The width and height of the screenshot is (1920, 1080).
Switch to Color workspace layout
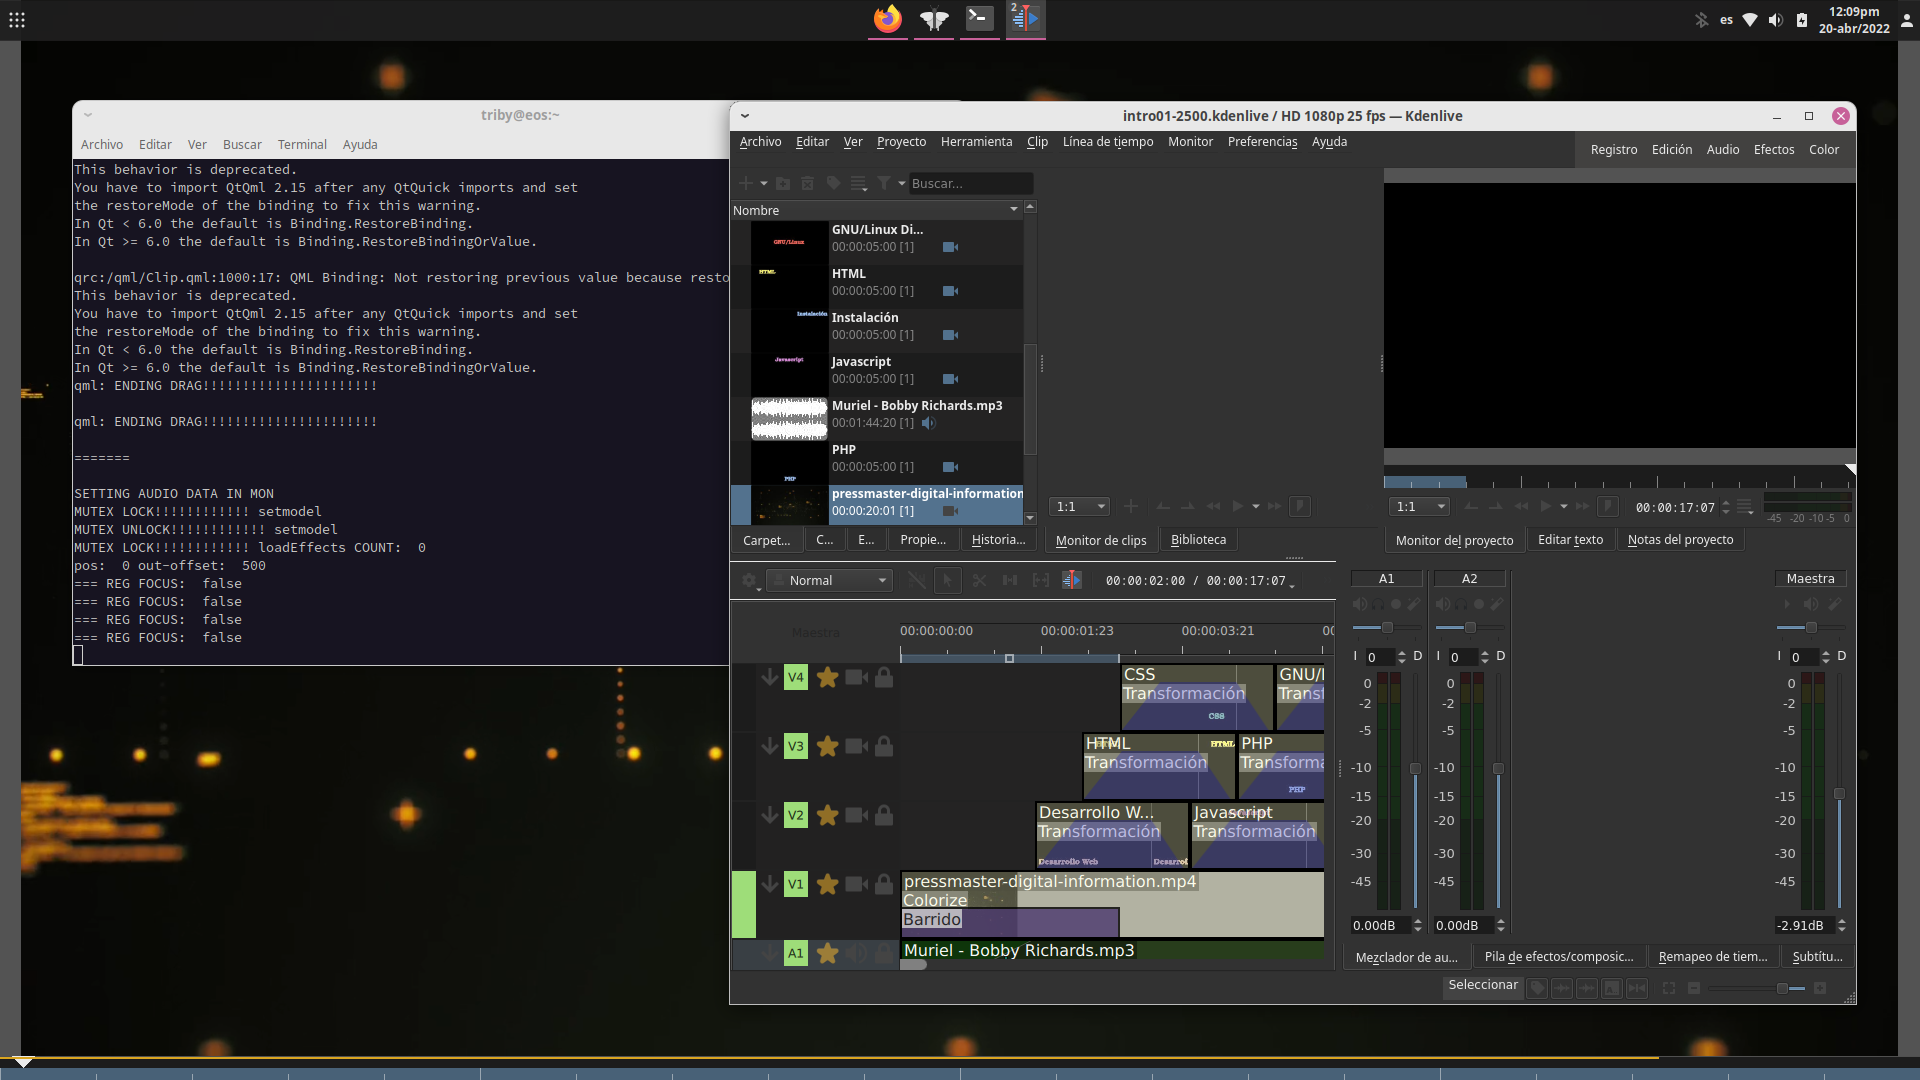coord(1823,150)
